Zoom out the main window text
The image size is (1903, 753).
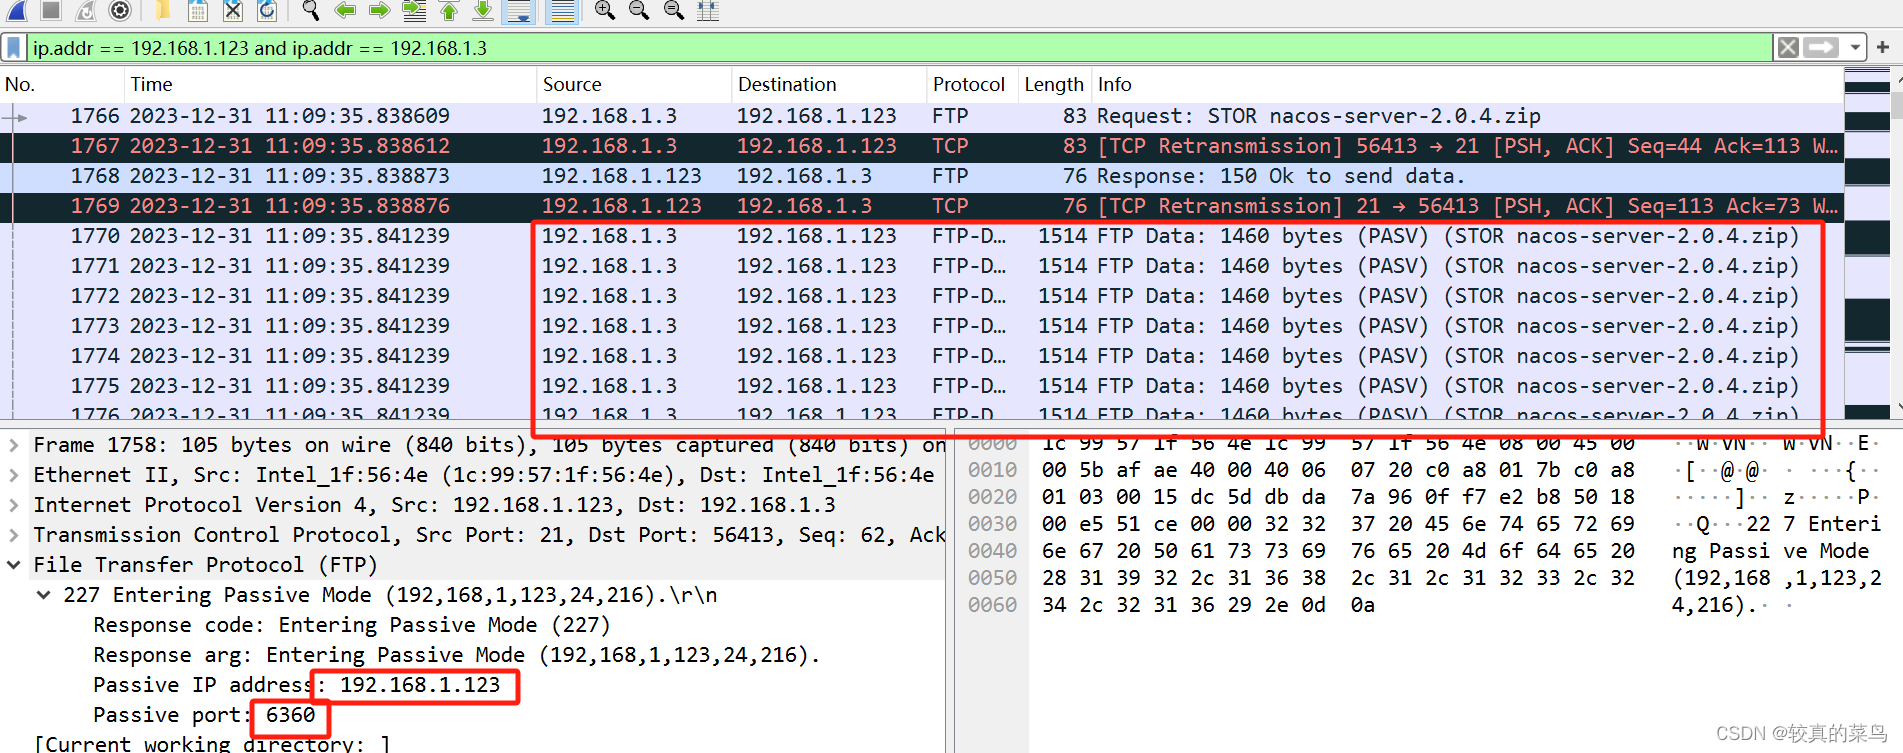click(639, 10)
